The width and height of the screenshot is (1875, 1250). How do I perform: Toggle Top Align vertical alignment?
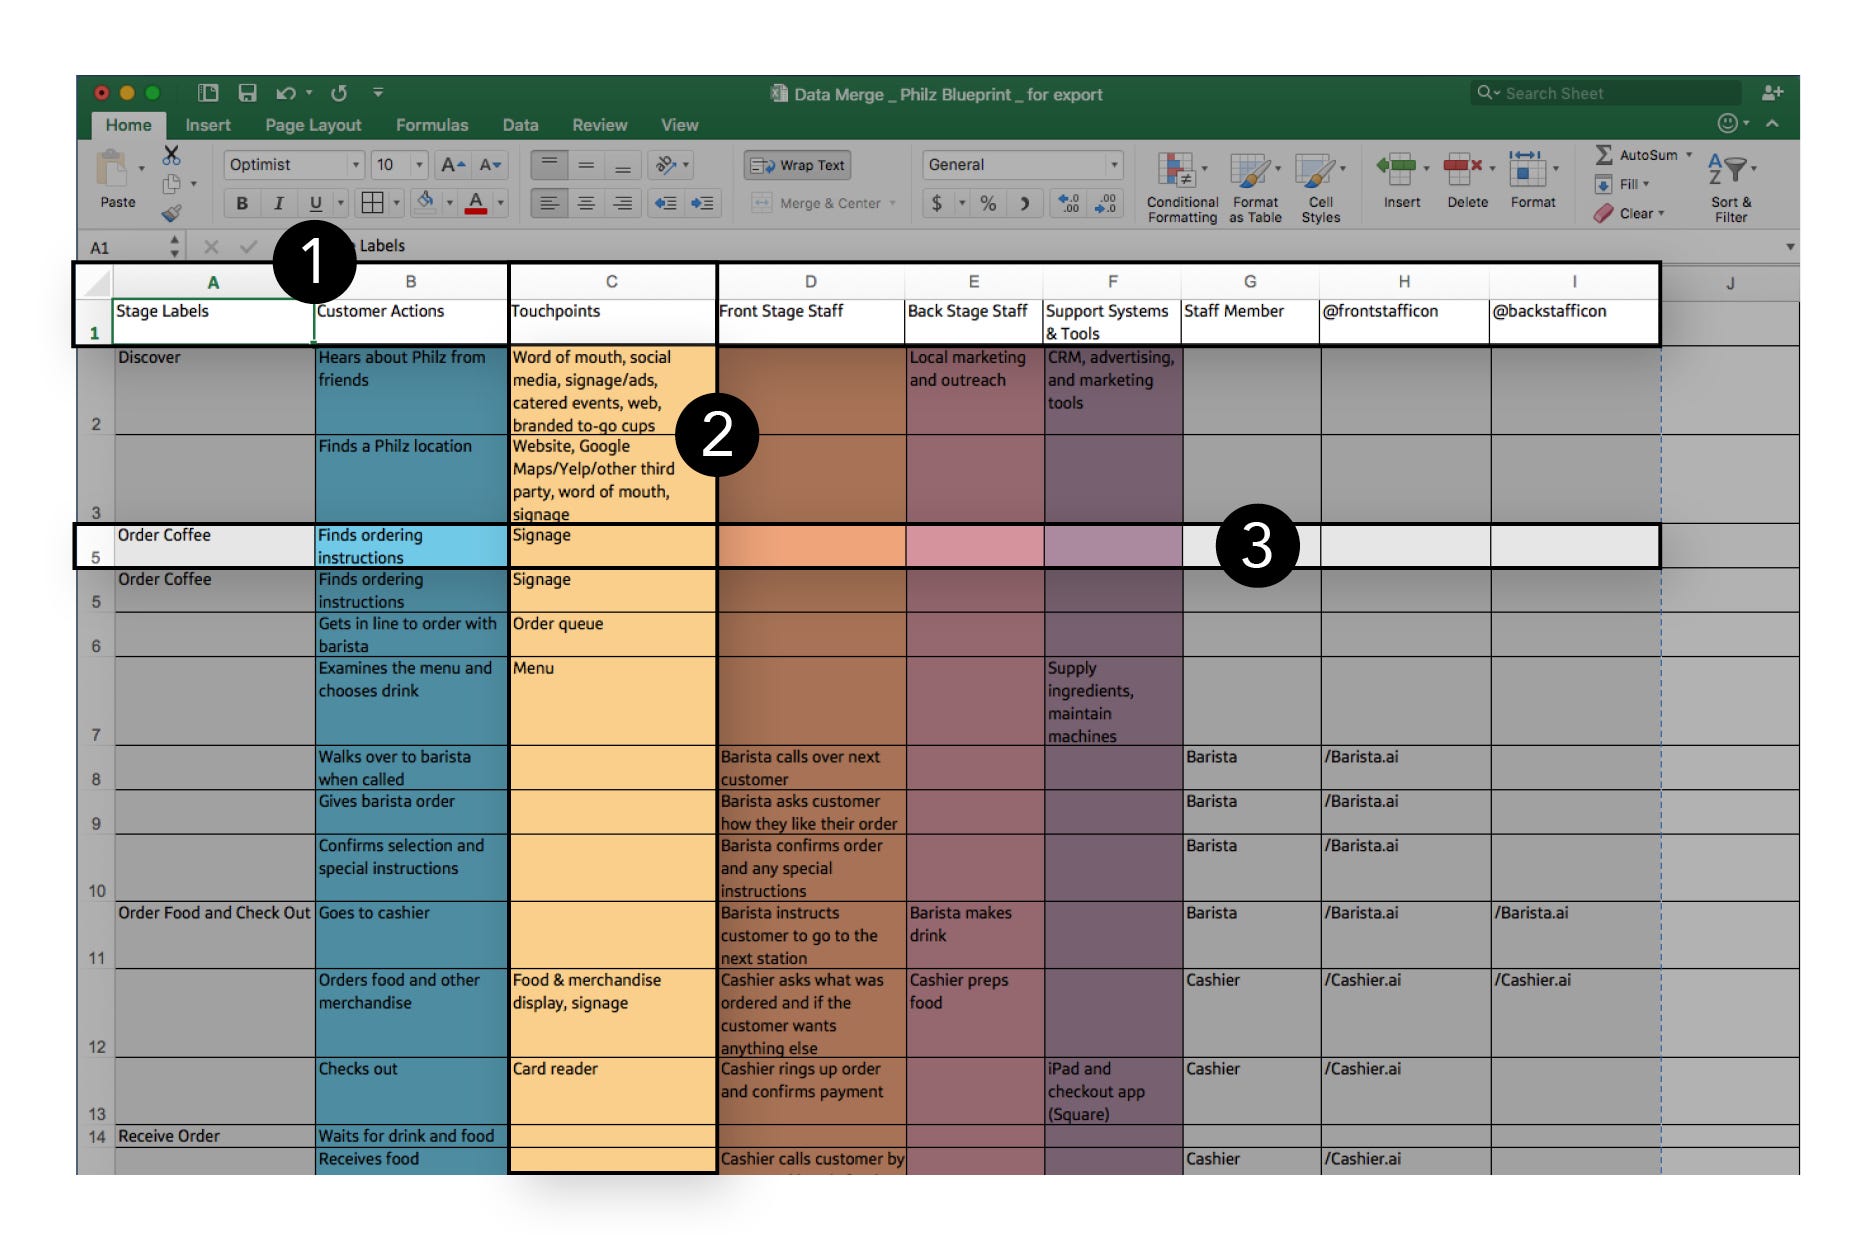tap(549, 164)
